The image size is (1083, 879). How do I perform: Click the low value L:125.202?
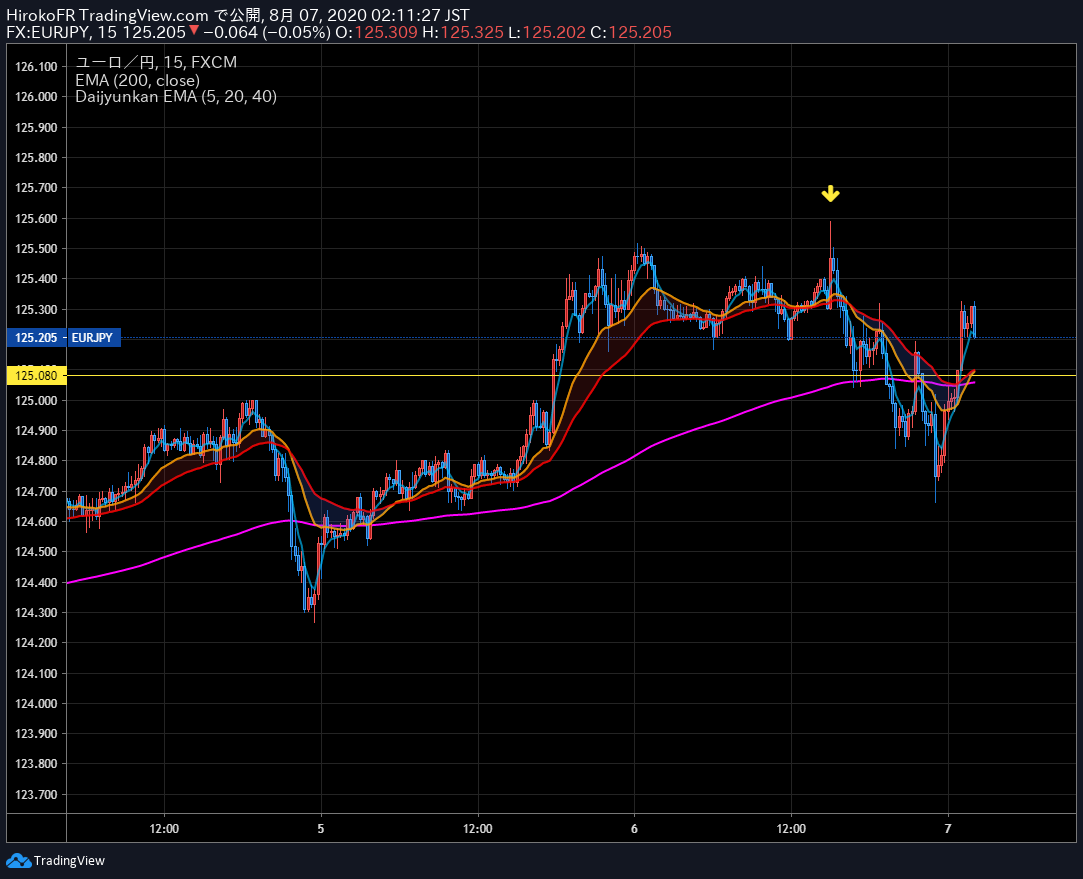(x=547, y=32)
